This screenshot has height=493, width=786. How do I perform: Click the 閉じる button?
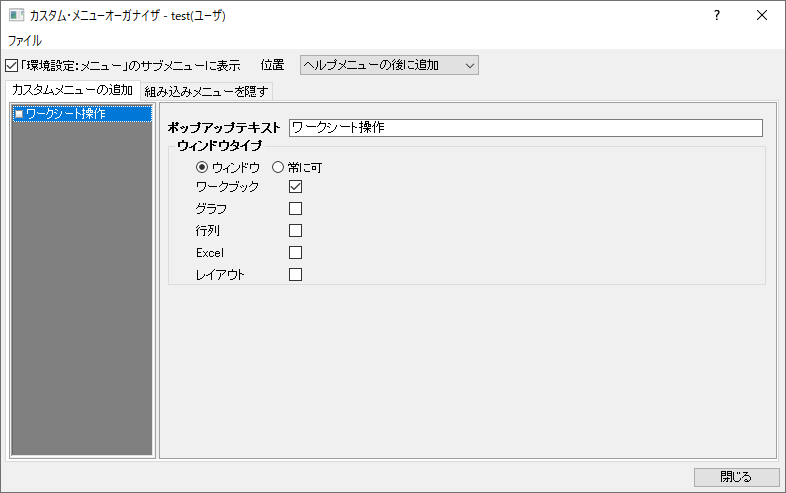pyautogui.click(x=736, y=477)
